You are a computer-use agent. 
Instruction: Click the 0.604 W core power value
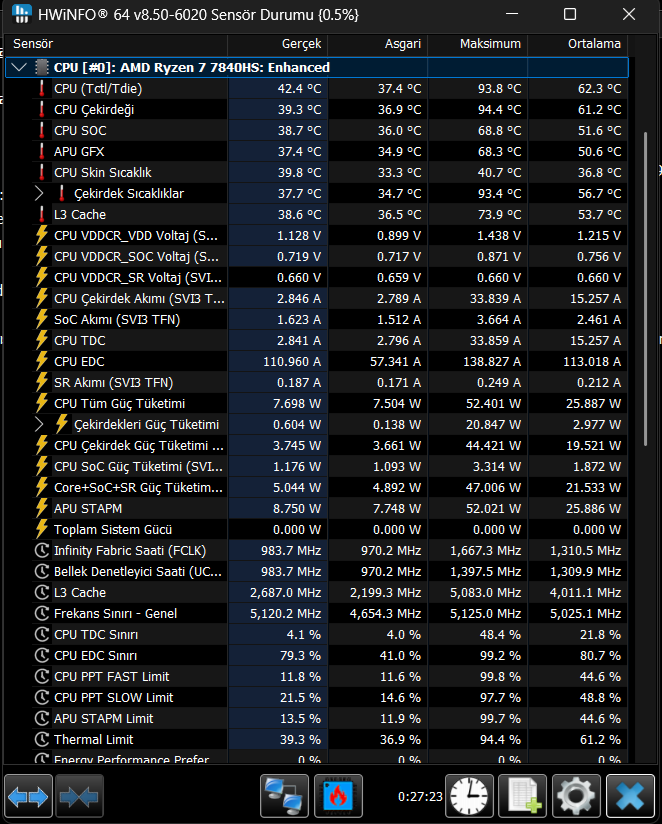[297, 425]
